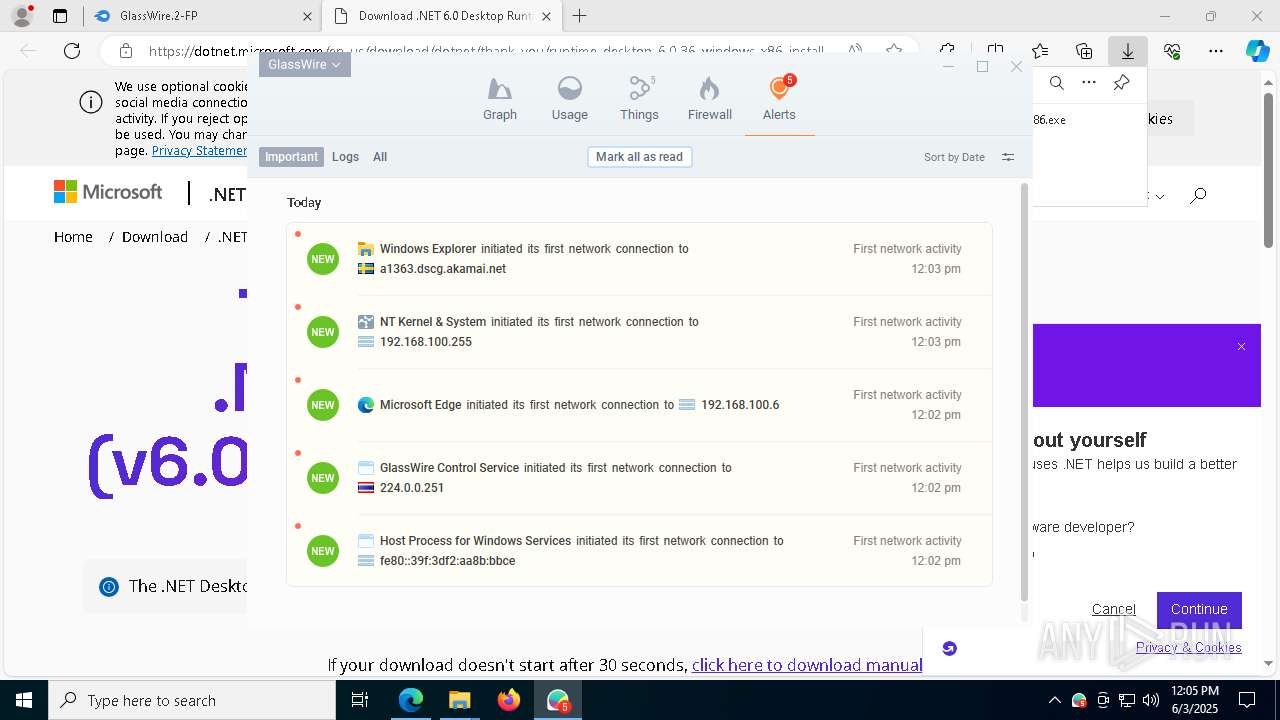Click Download breadcrumb link
This screenshot has height=720, width=1280.
155,237
